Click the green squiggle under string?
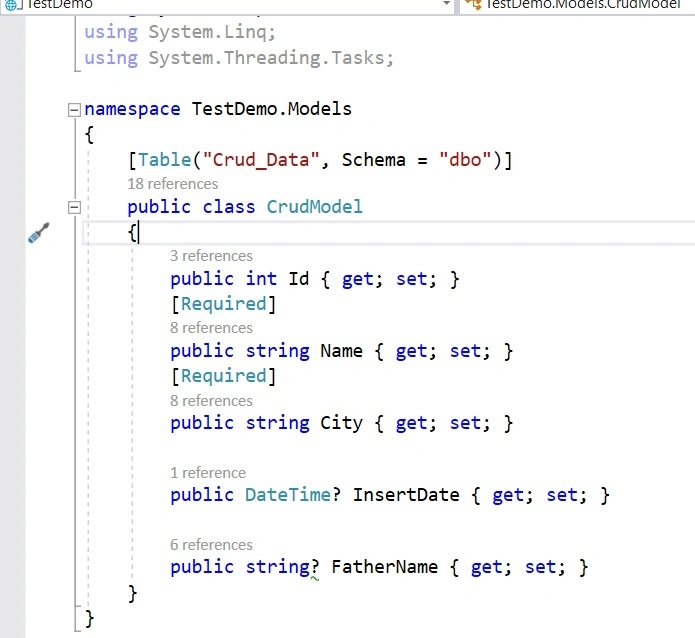The width and height of the screenshot is (695, 638). click(315, 578)
